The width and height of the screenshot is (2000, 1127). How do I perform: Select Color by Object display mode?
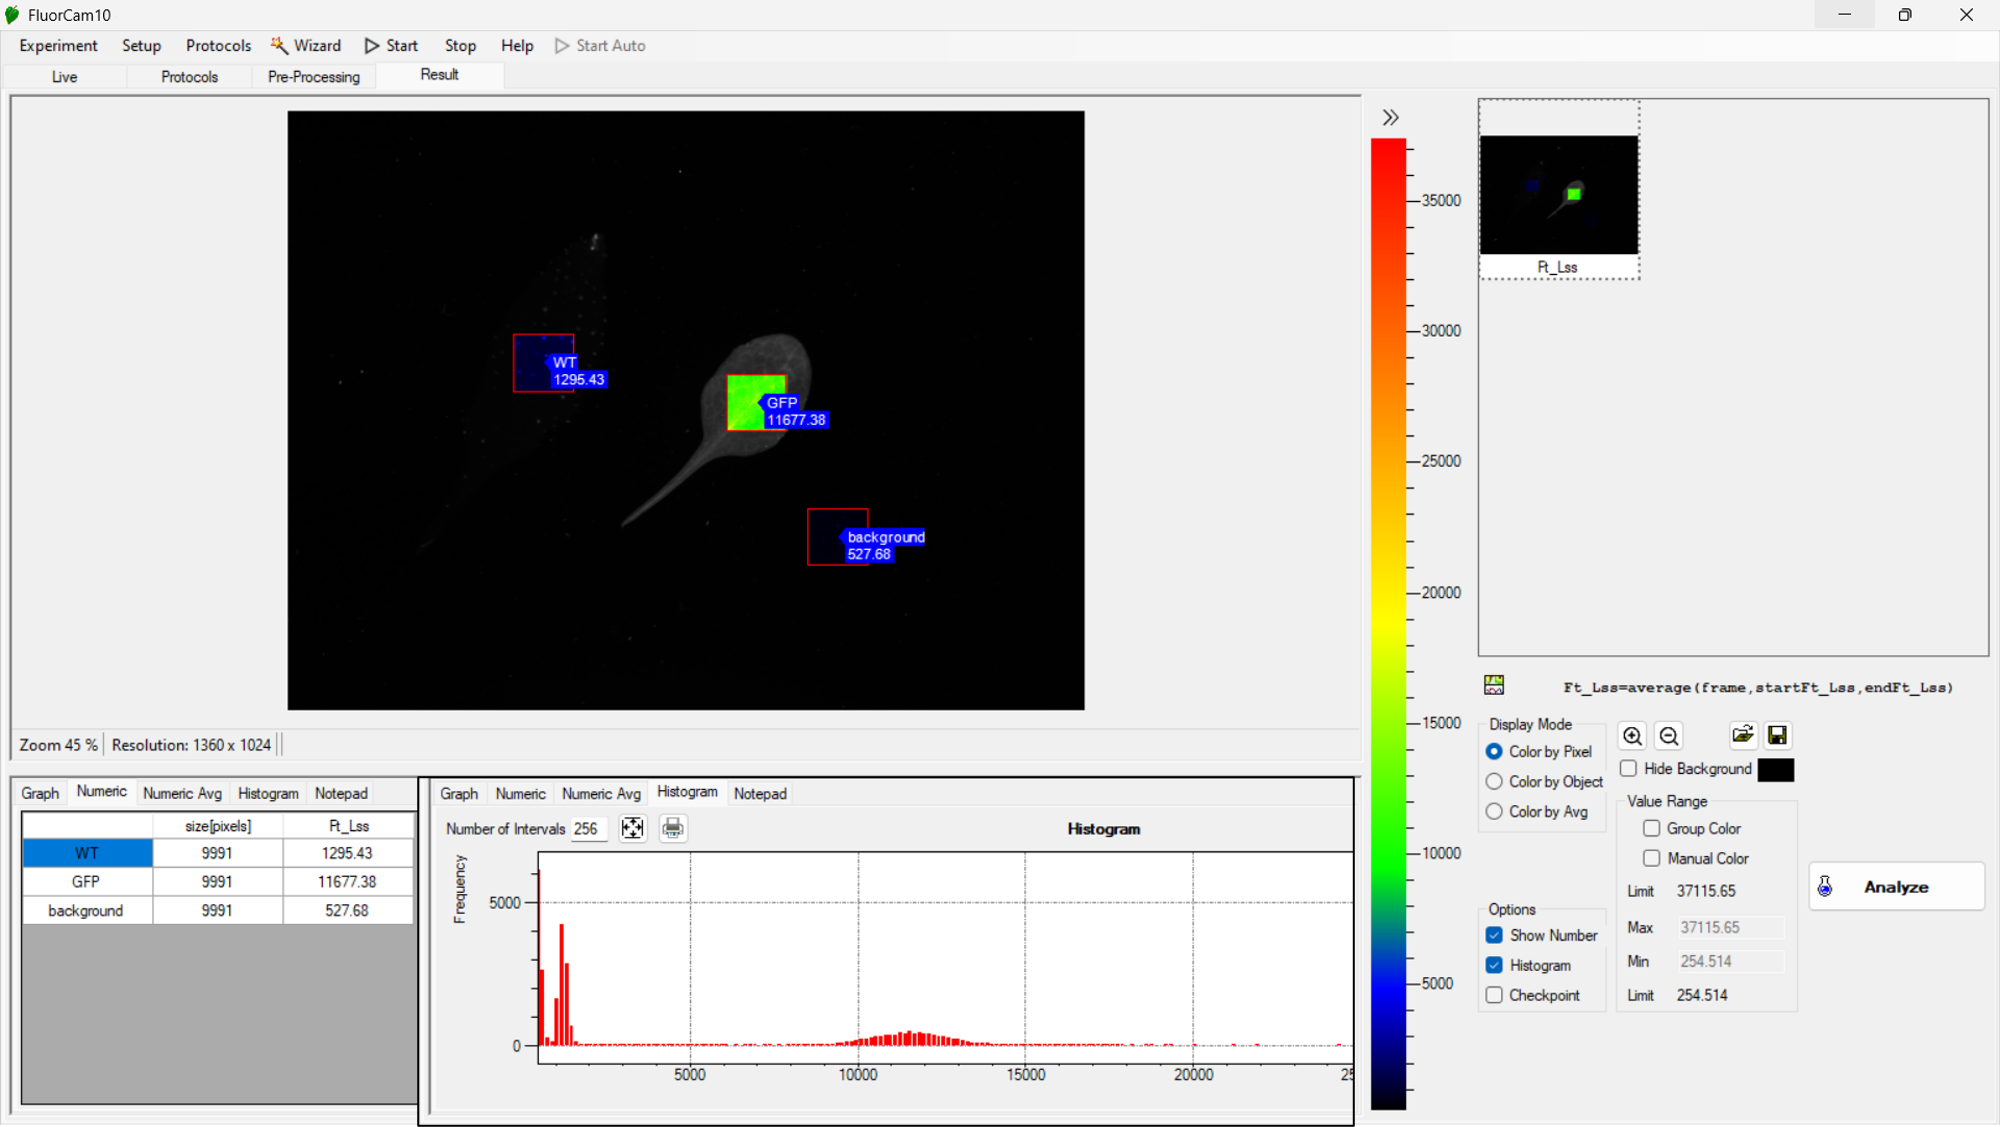[x=1494, y=781]
